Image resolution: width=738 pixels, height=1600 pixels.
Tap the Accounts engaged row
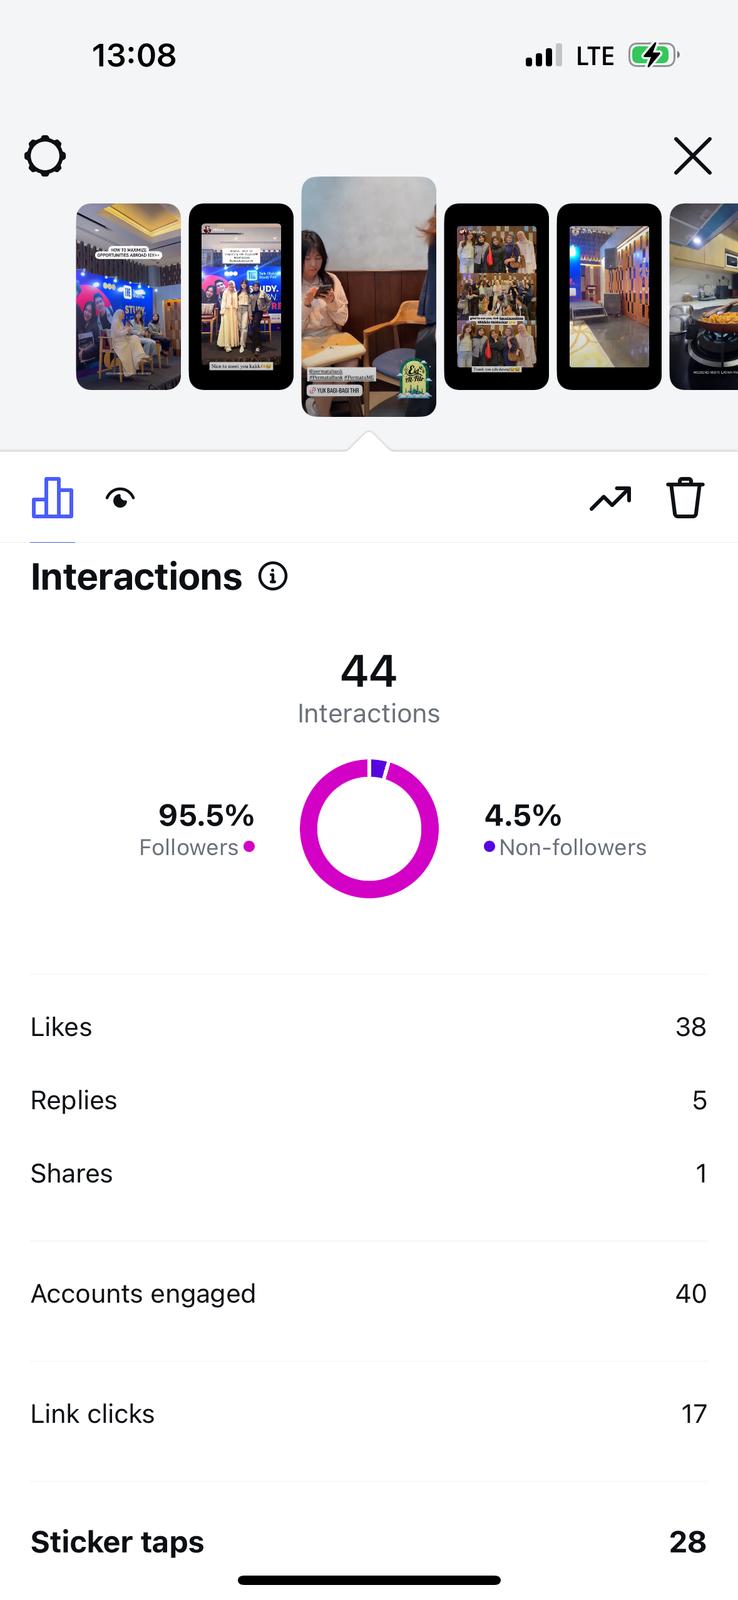[x=368, y=1293]
